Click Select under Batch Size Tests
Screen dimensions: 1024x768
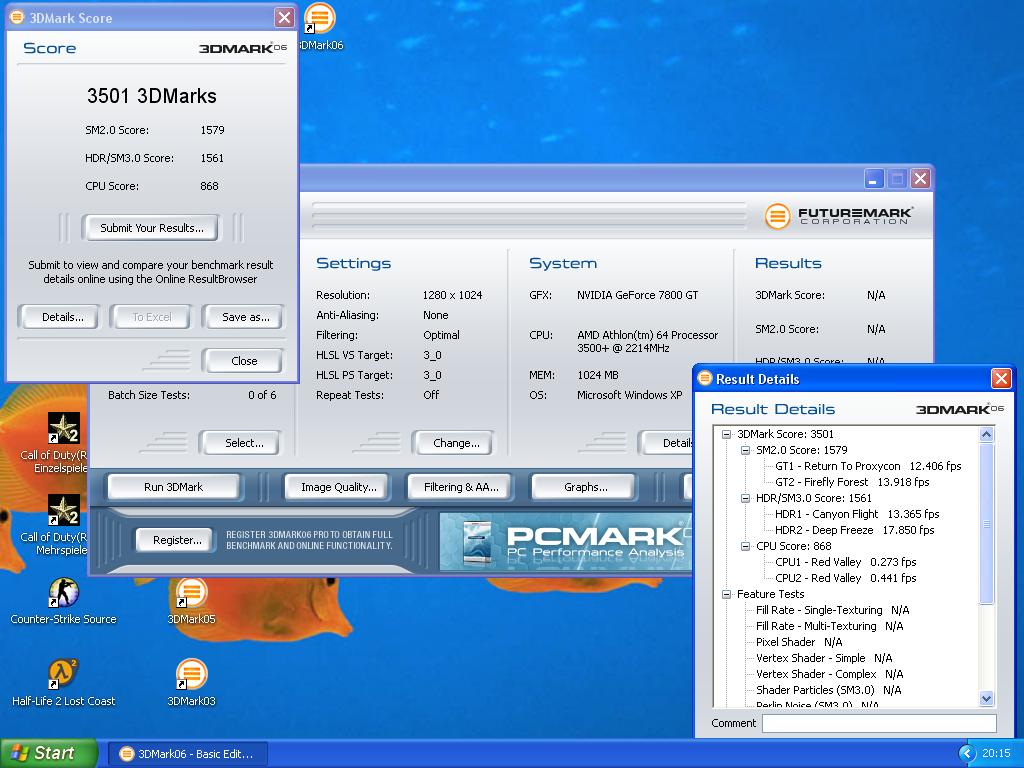pos(240,443)
